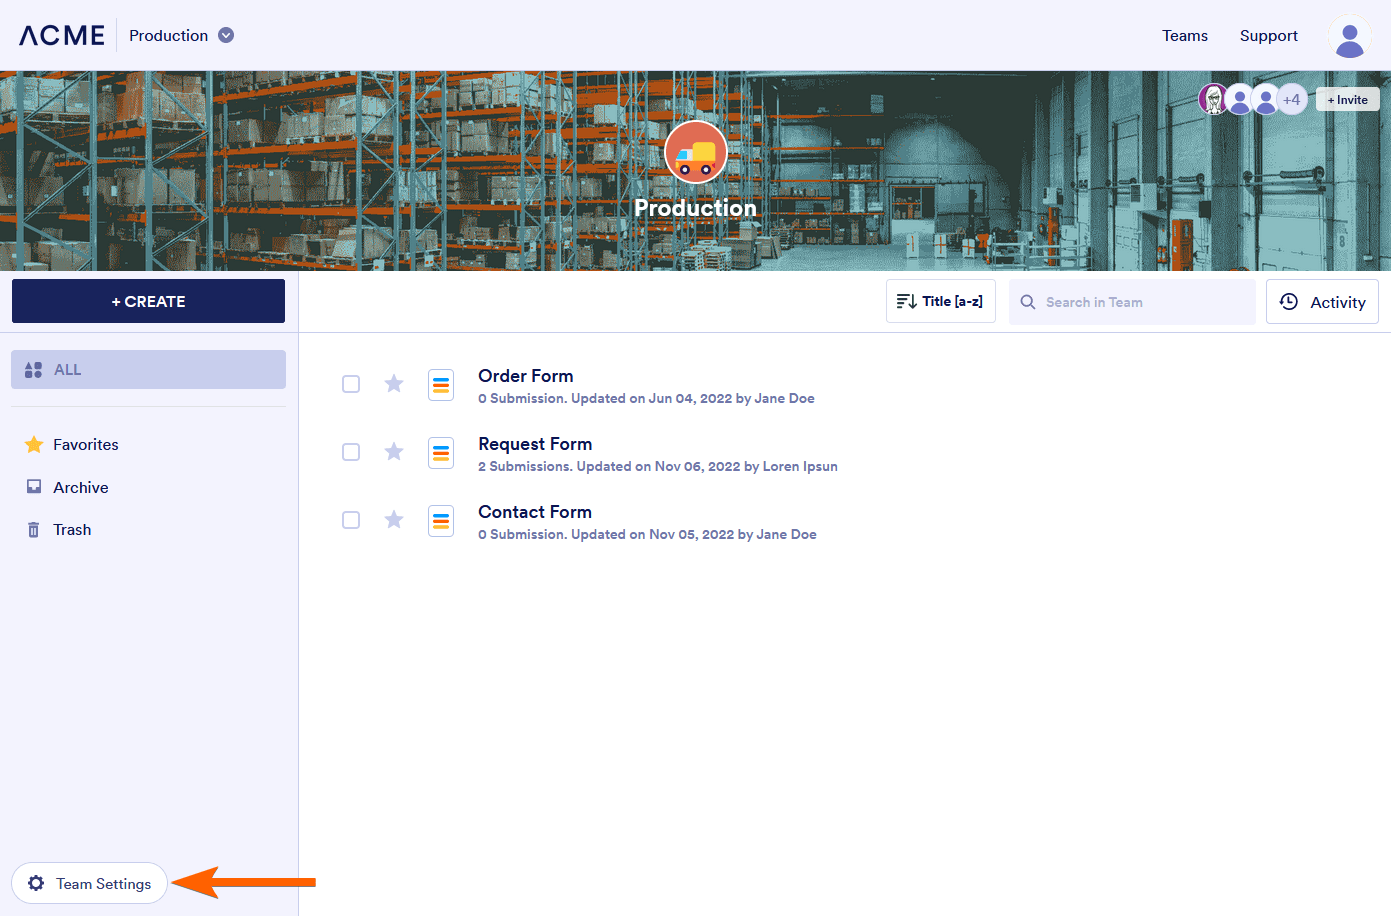Click the Production team banner title
The width and height of the screenshot is (1391, 916).
click(x=696, y=208)
